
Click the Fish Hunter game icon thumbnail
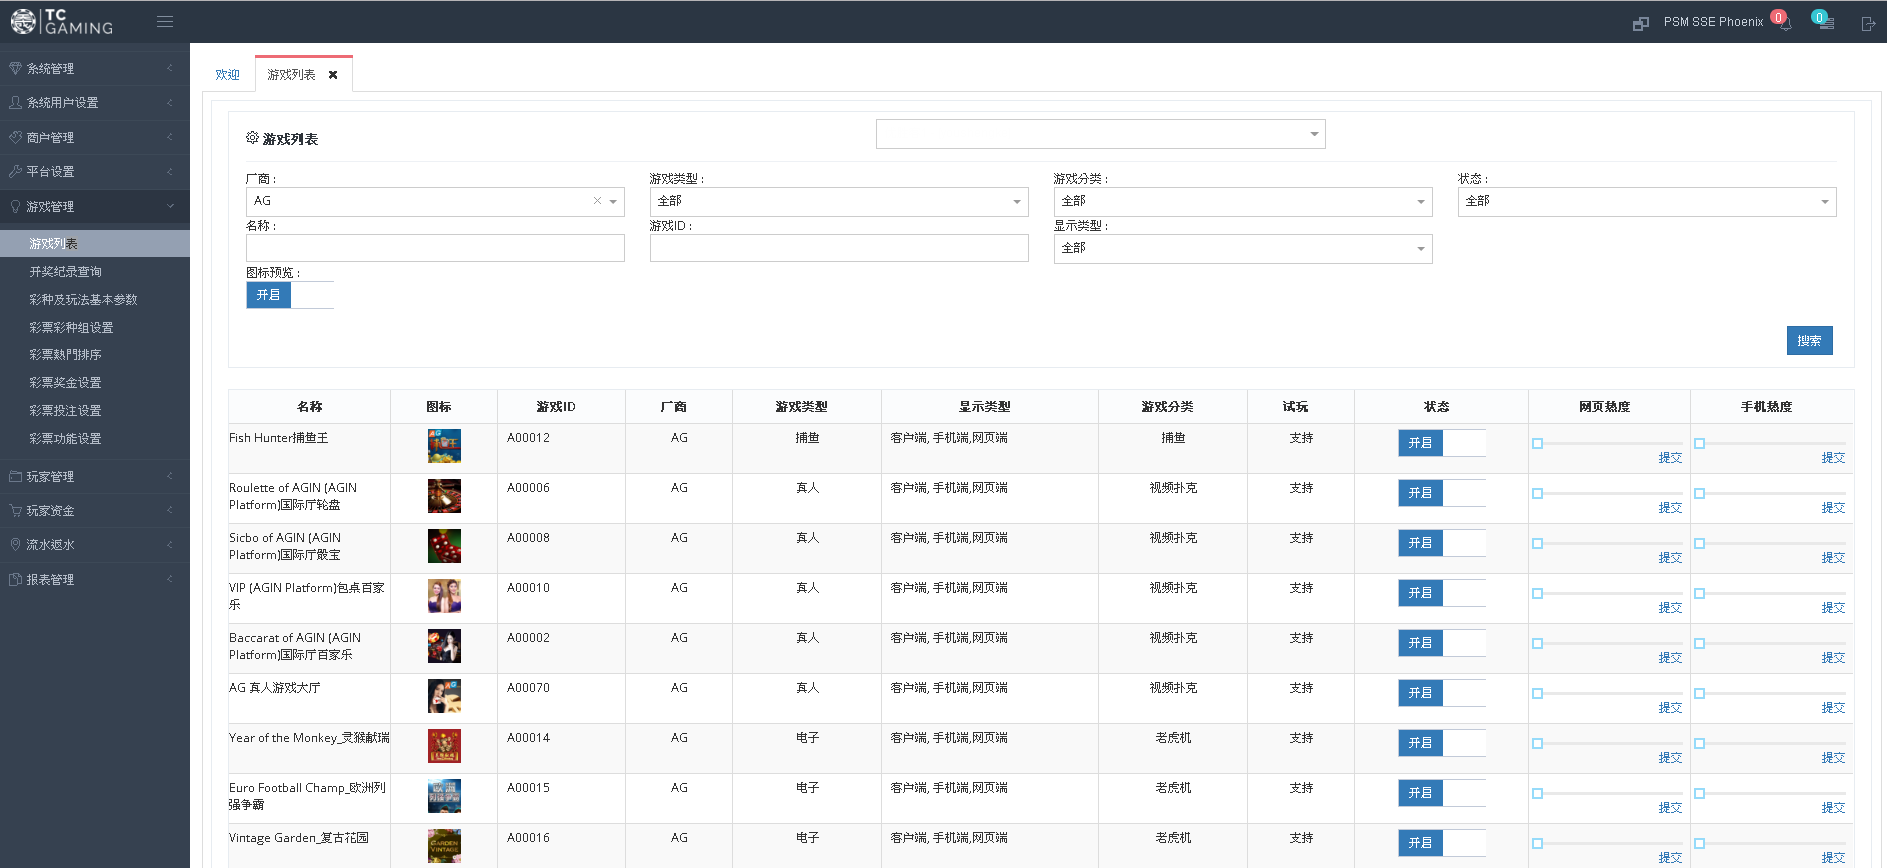coord(444,446)
